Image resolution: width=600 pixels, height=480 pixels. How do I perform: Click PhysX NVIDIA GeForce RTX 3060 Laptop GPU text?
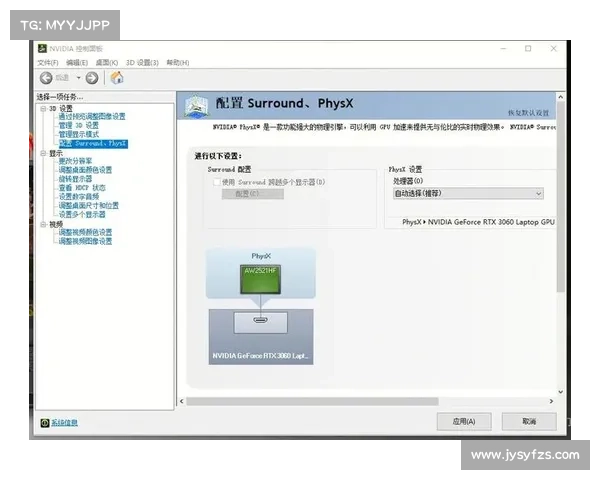pyautogui.click(x=478, y=222)
